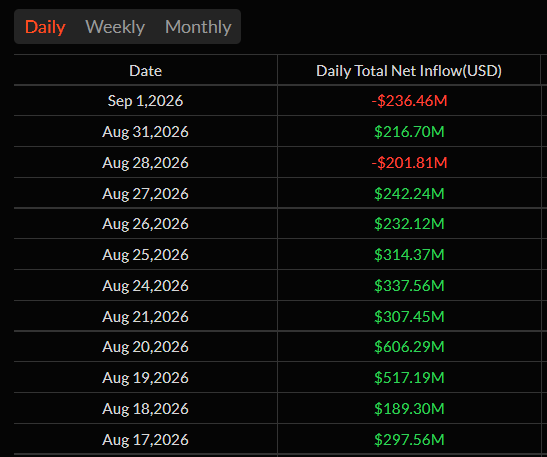The width and height of the screenshot is (547, 457).
Task: Select the Aug 28,2026 date cell
Action: click(x=145, y=163)
